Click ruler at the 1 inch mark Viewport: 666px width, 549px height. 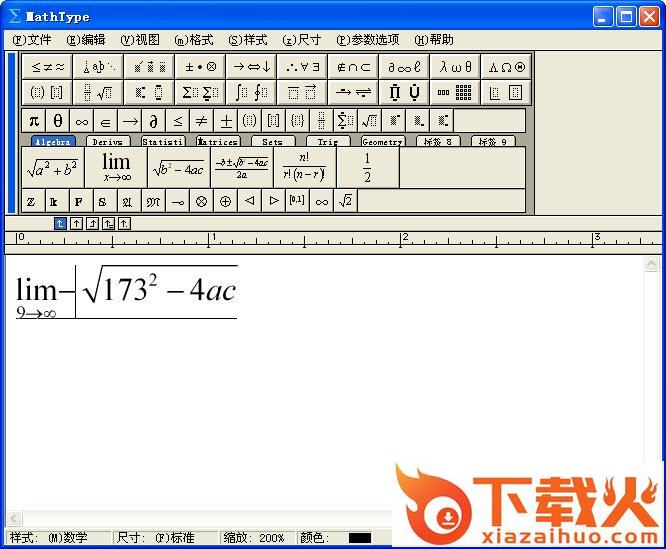coord(209,240)
